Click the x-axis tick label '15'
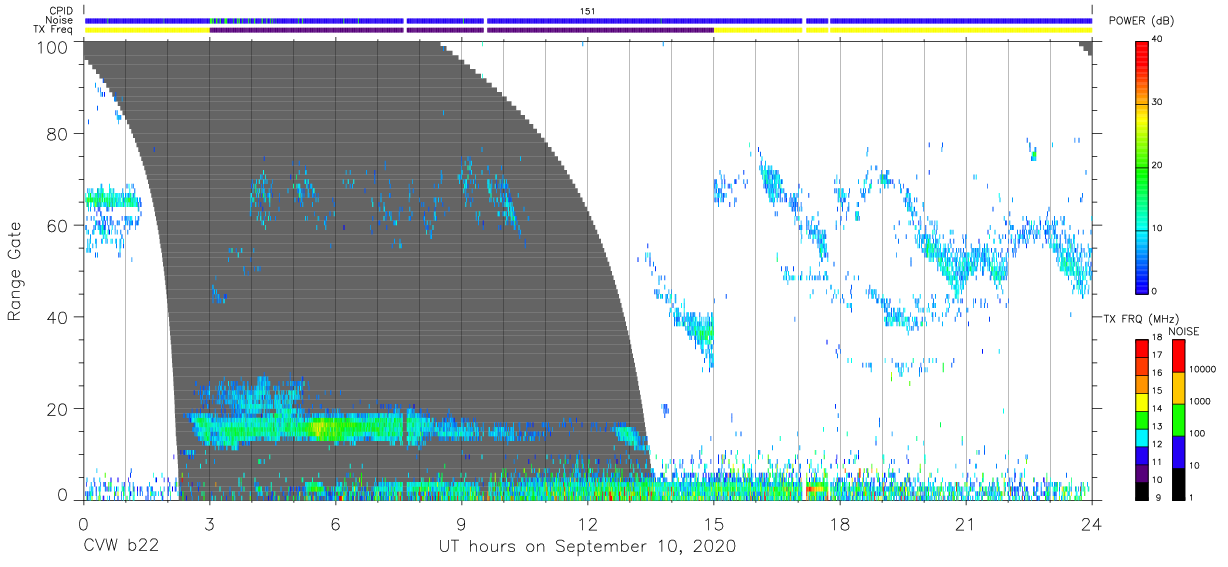 click(x=713, y=524)
